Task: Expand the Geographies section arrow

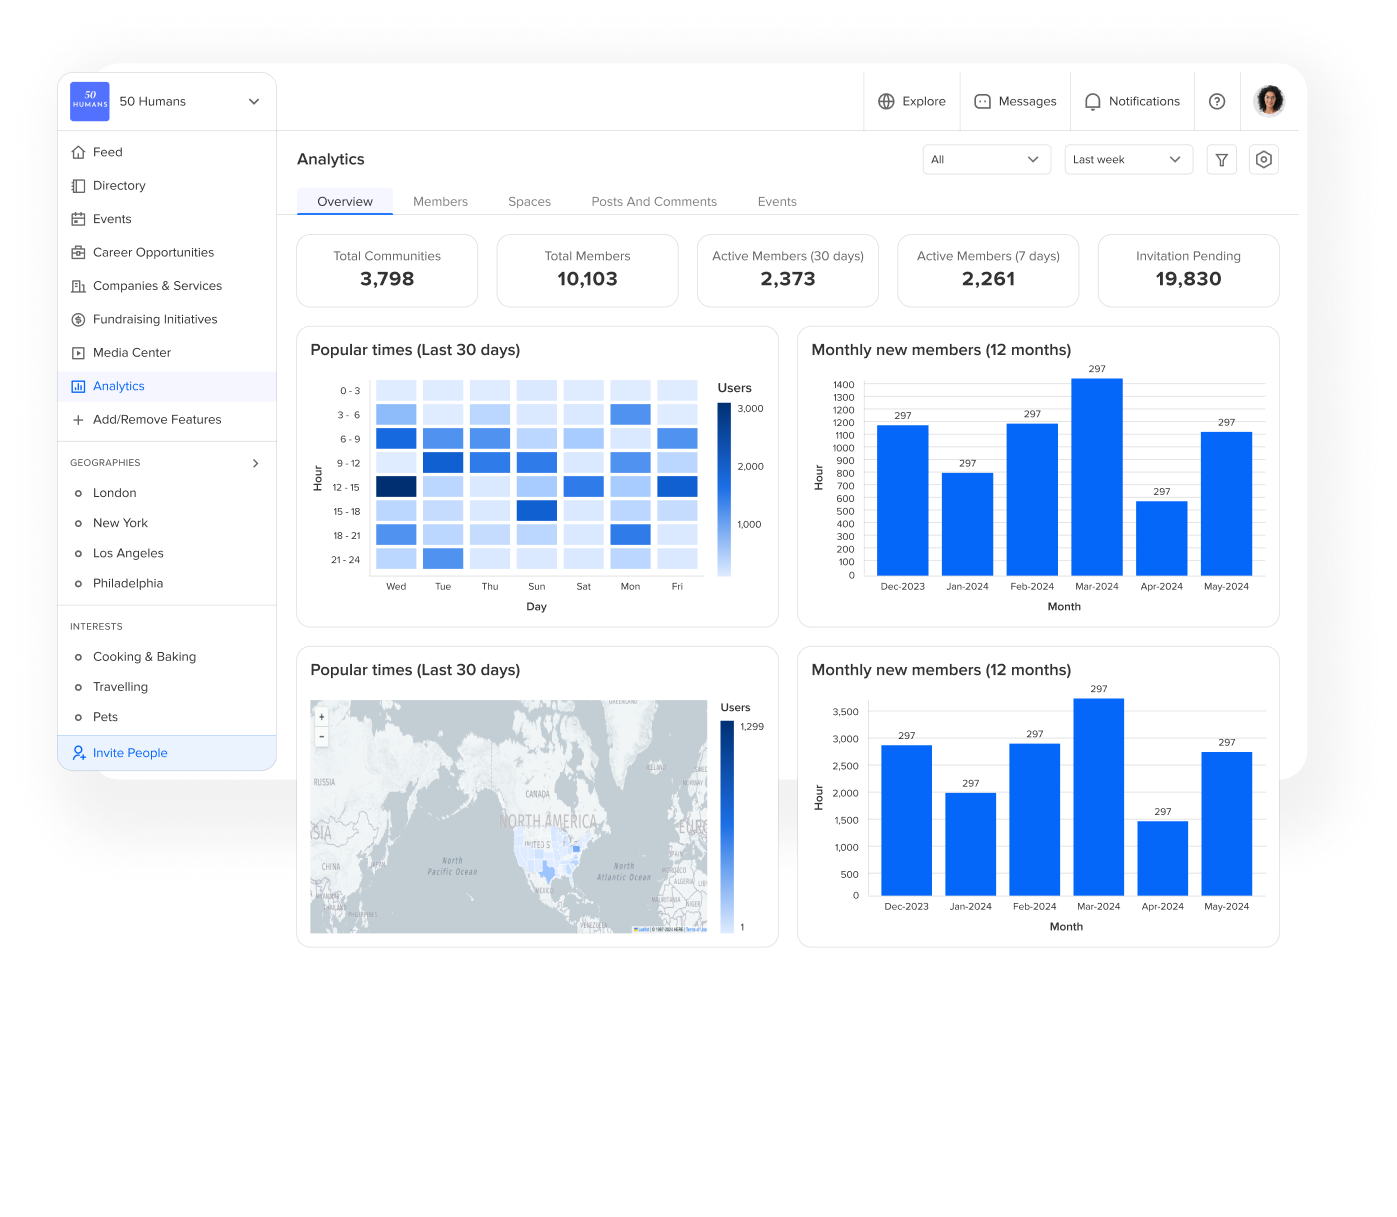Action: click(x=256, y=463)
